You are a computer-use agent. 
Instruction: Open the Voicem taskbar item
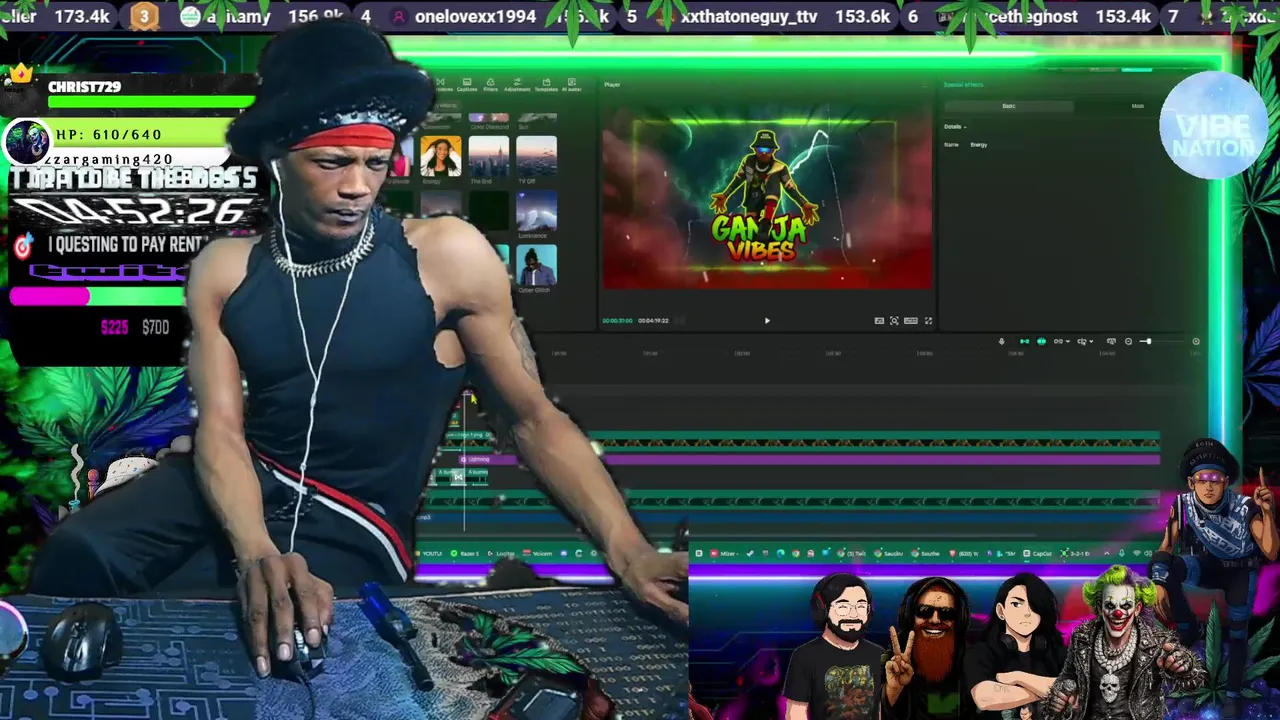tap(535, 553)
